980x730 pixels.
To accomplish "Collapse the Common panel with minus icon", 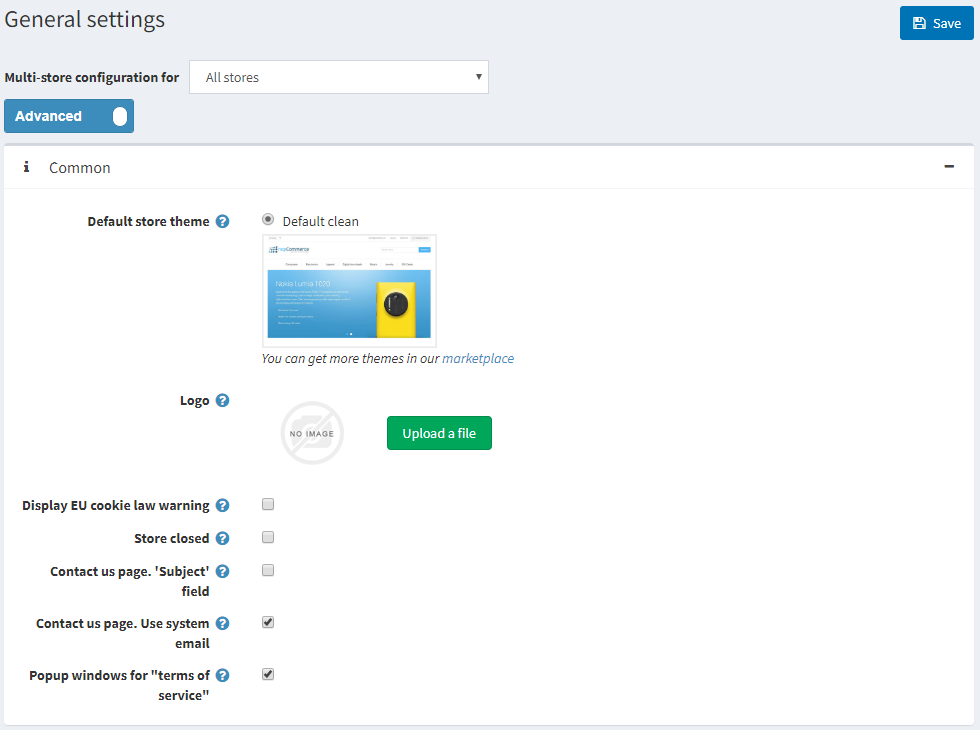I will pyautogui.click(x=949, y=167).
